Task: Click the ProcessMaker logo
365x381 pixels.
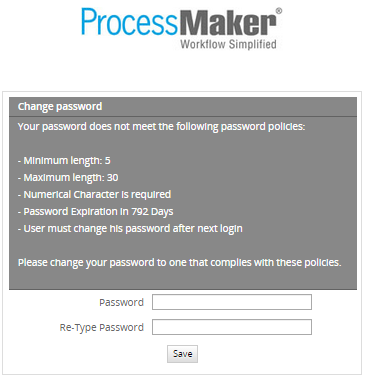Action: point(182,28)
